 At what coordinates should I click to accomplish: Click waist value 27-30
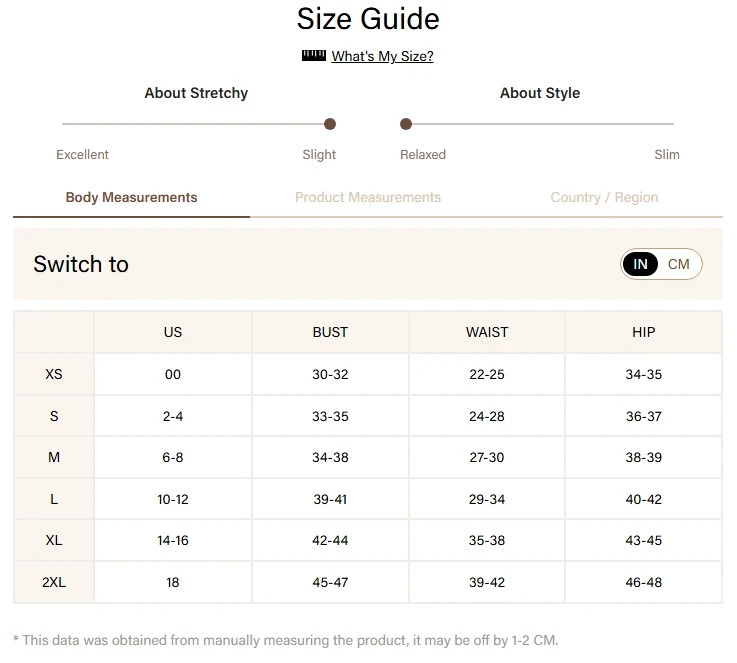487,457
